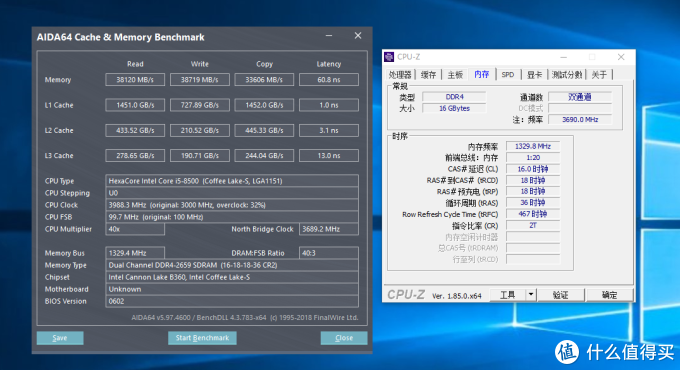Image resolution: width=680 pixels, height=370 pixels.
Task: Open the 测試分數 tab in CPU-Z
Action: pyautogui.click(x=567, y=75)
